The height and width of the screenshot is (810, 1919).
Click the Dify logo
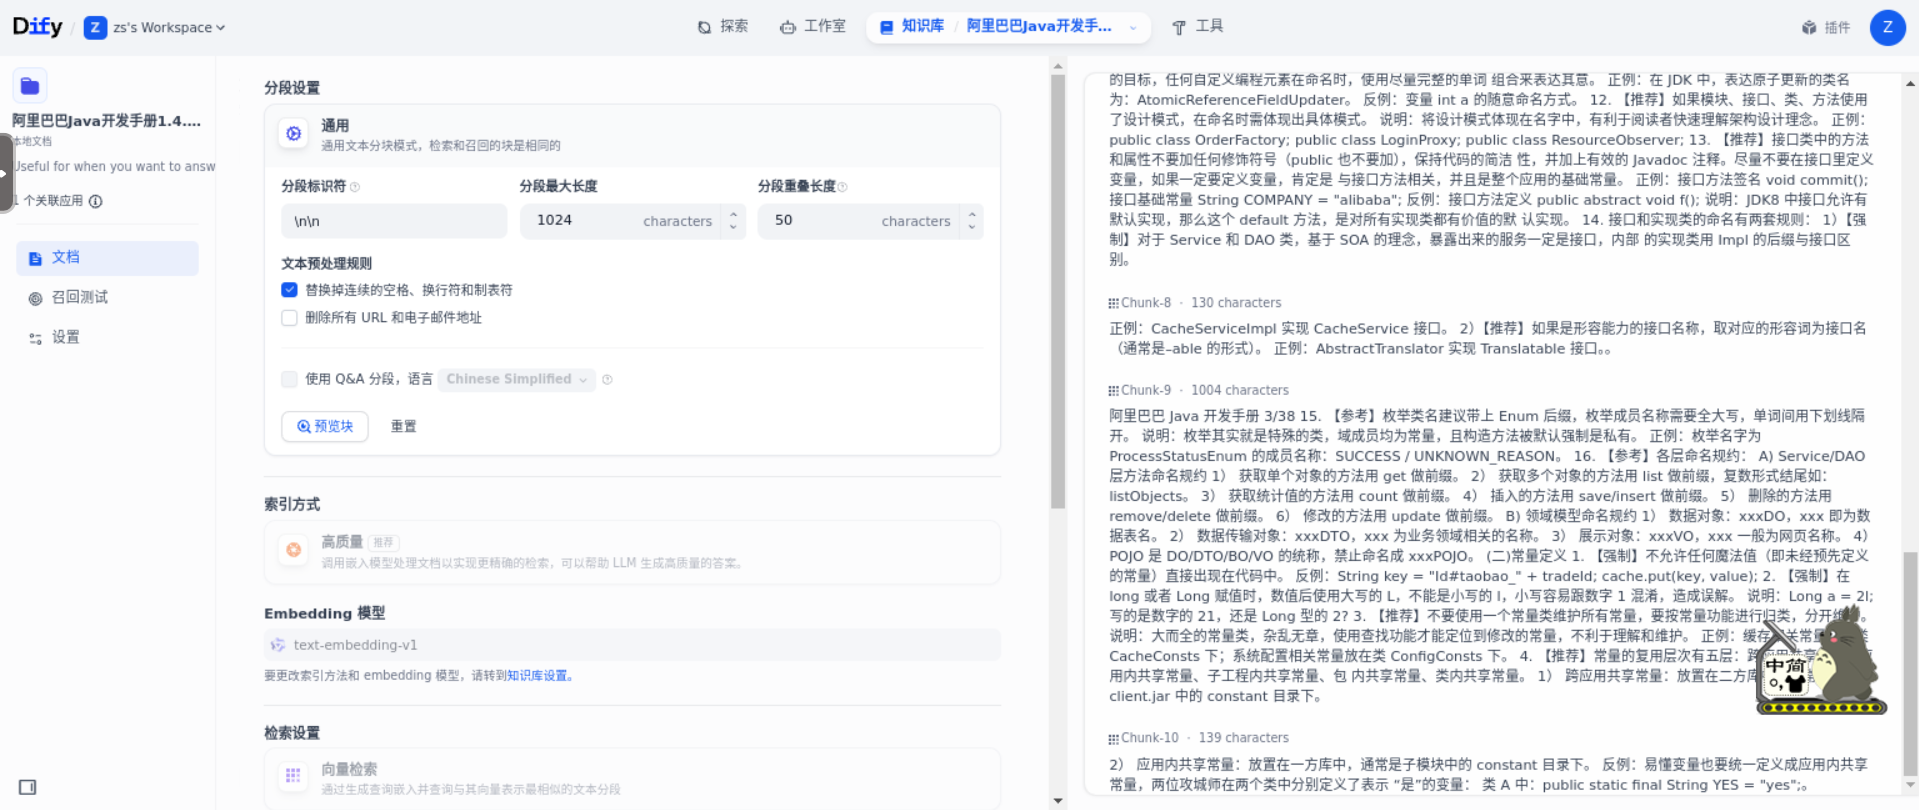tap(37, 27)
